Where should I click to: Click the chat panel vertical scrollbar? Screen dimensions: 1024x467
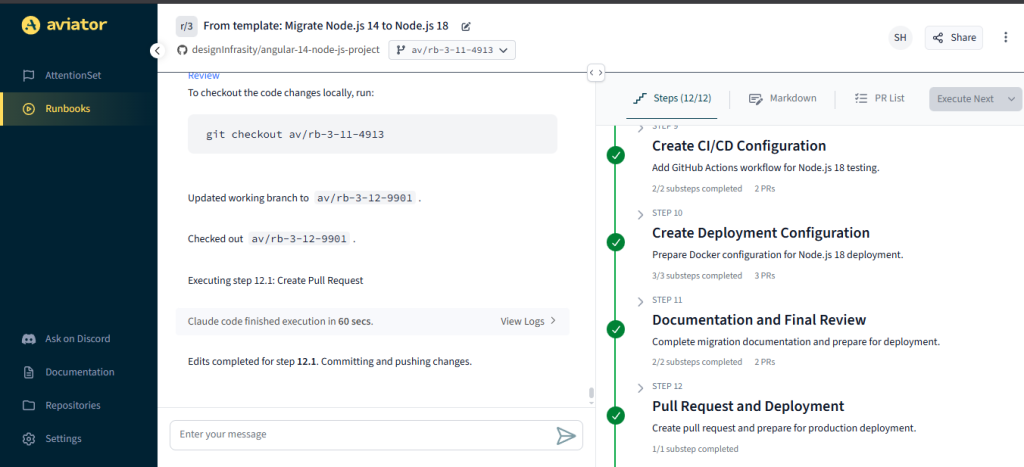591,393
